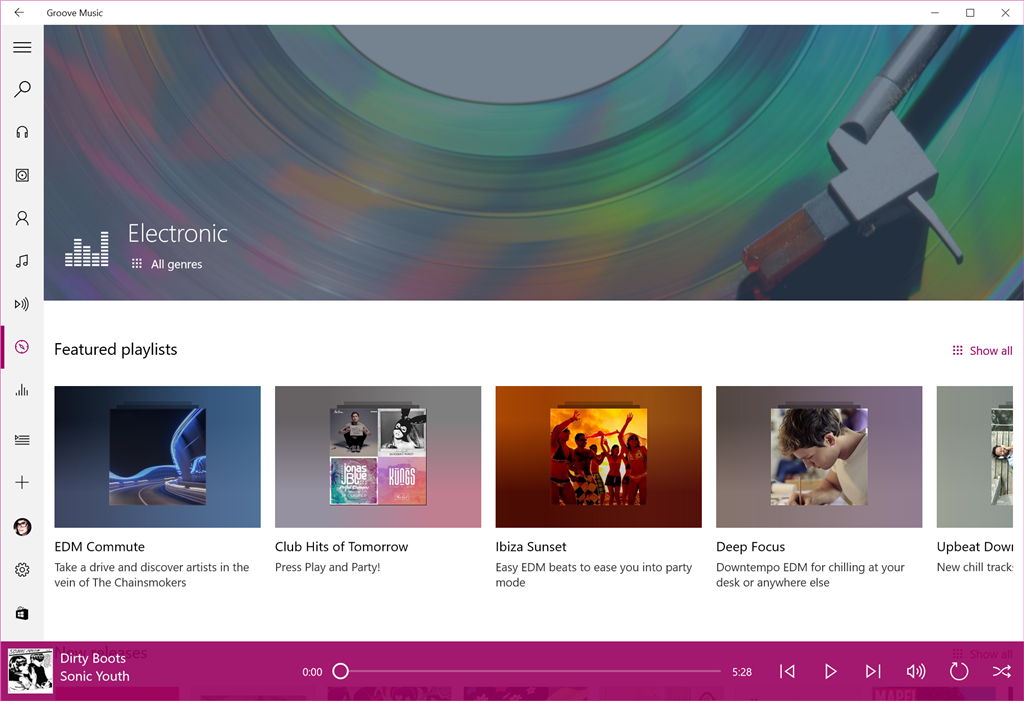
Task: Go to Songs via music note icon
Action: pyautogui.click(x=22, y=261)
